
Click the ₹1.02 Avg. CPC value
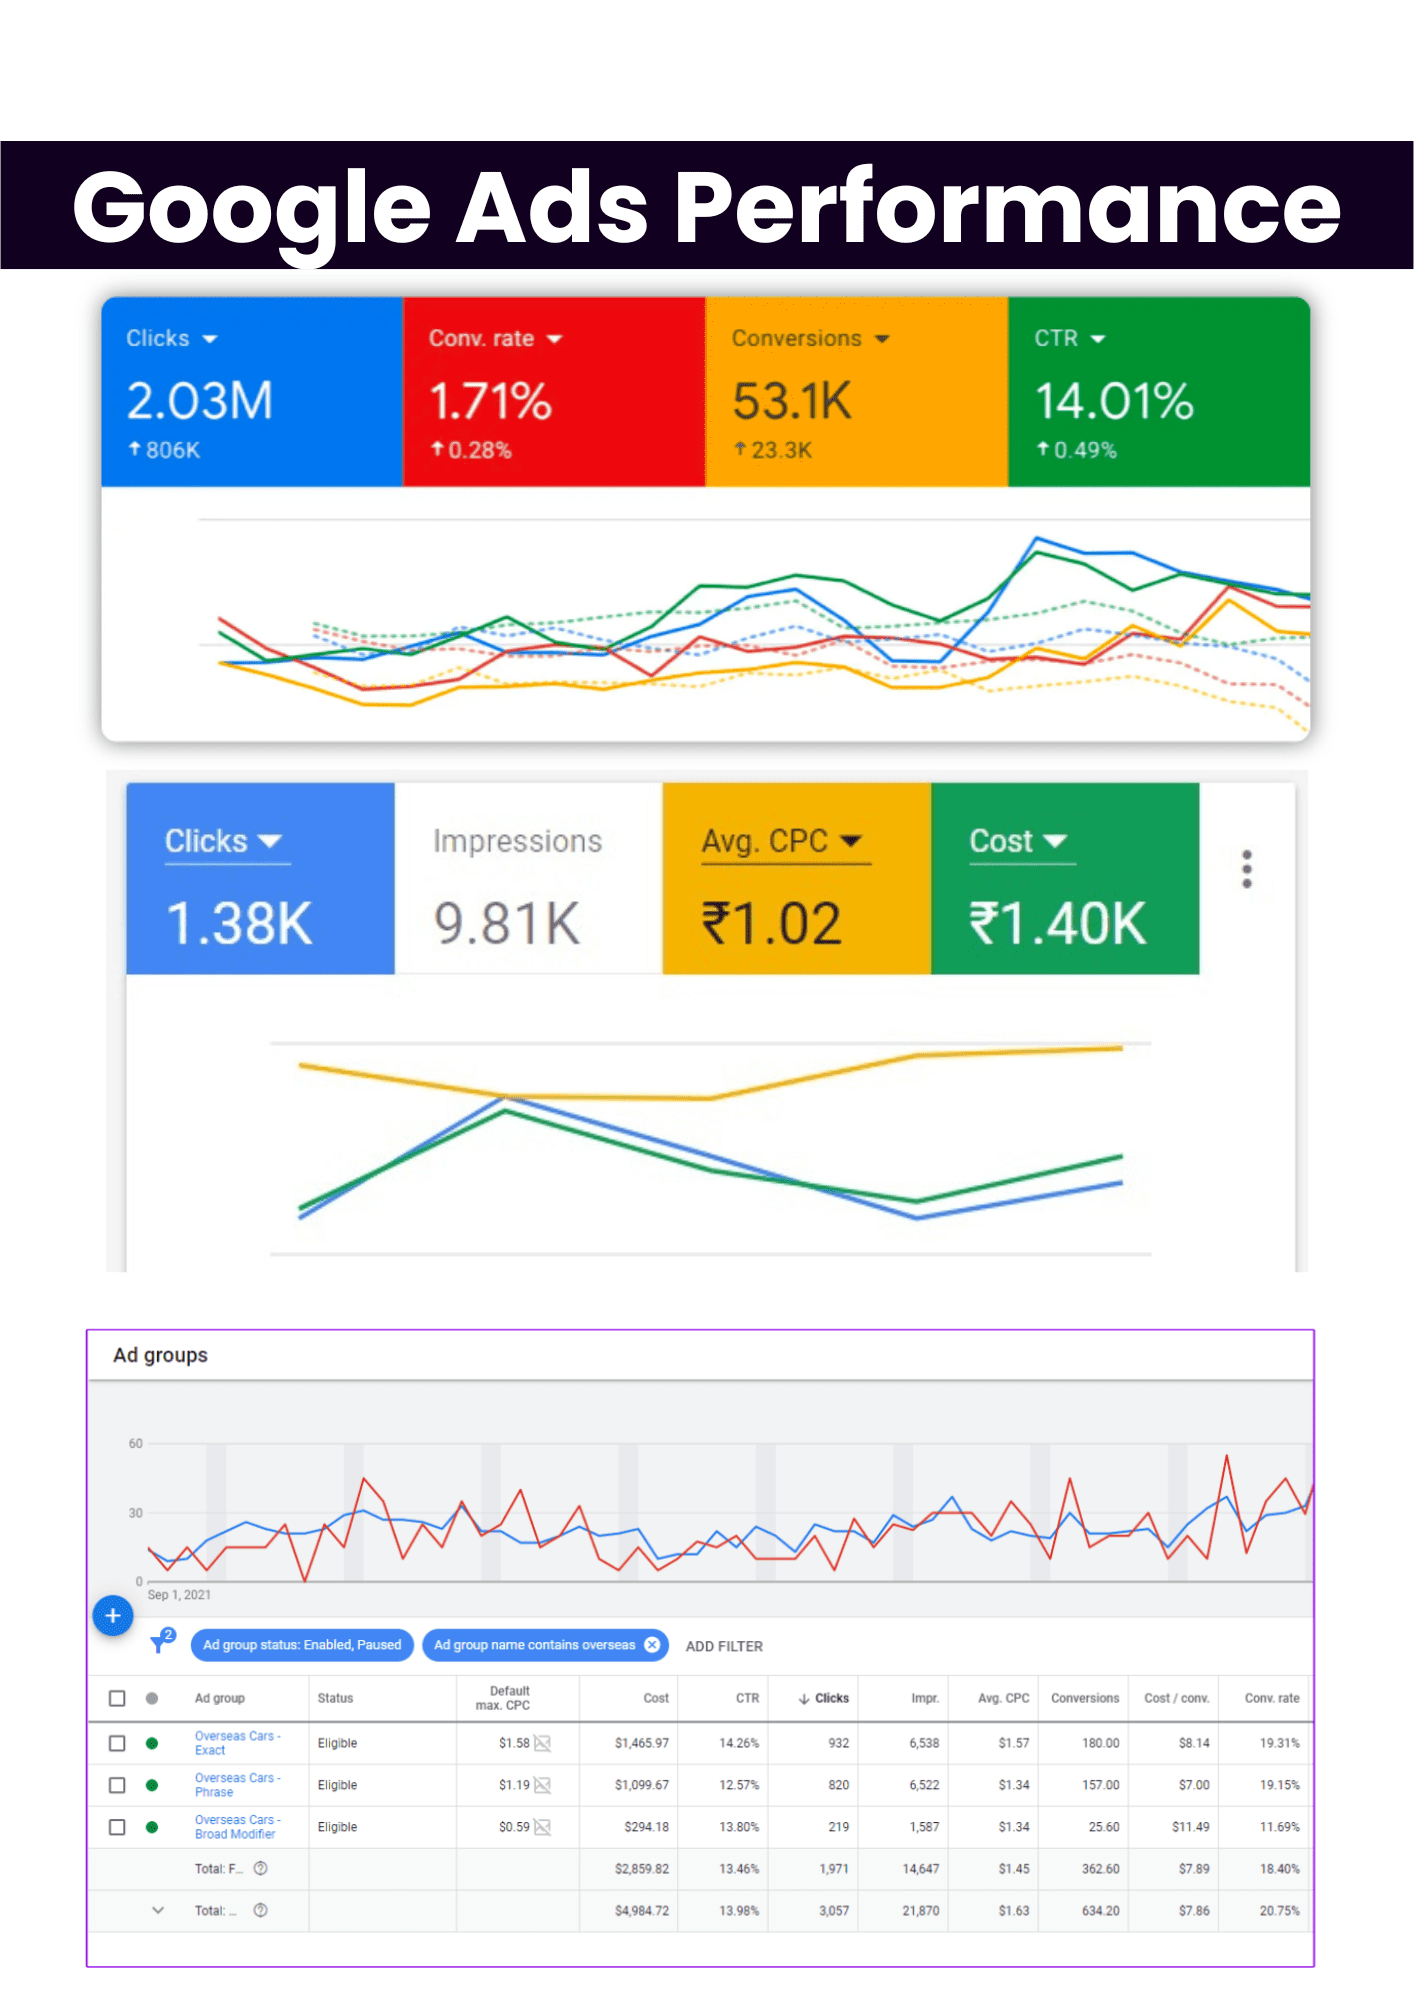[771, 923]
